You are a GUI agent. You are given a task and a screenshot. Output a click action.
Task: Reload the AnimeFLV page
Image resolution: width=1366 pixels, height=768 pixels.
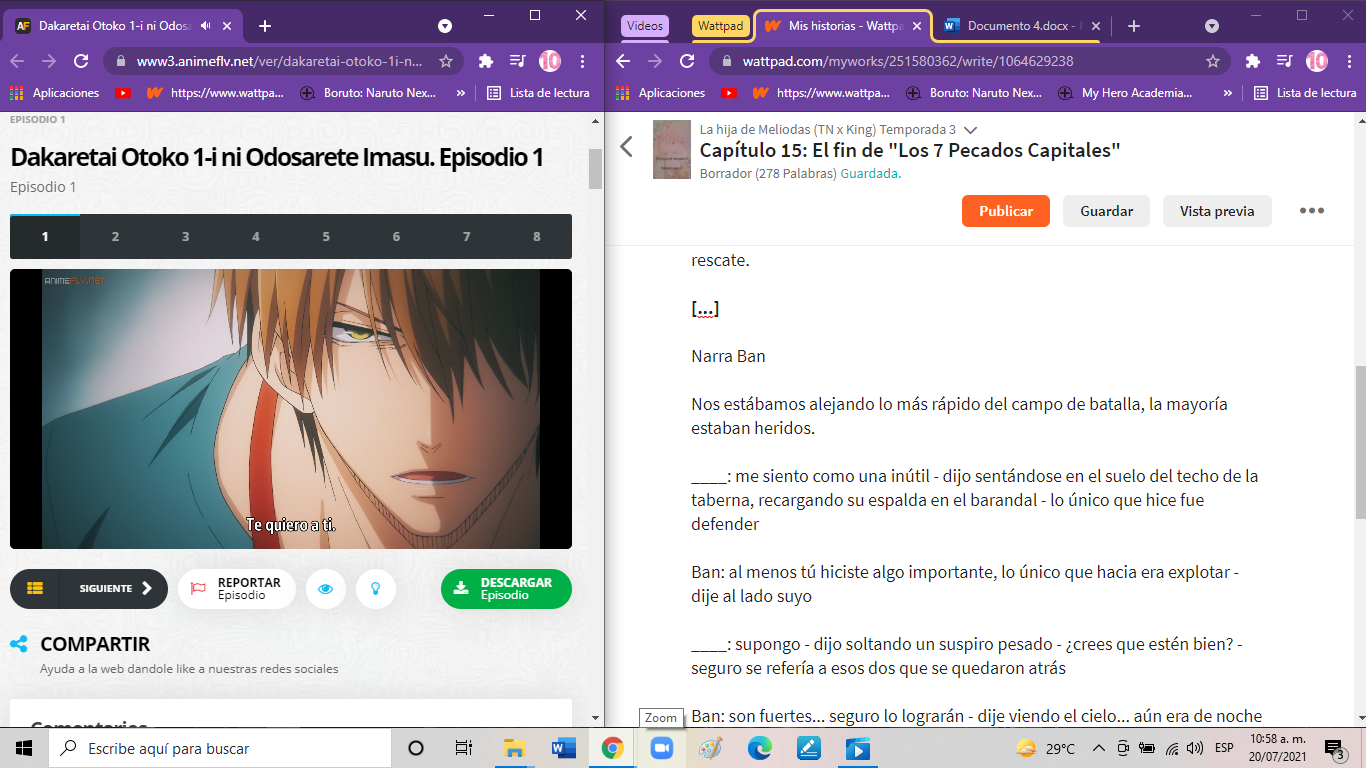click(81, 61)
